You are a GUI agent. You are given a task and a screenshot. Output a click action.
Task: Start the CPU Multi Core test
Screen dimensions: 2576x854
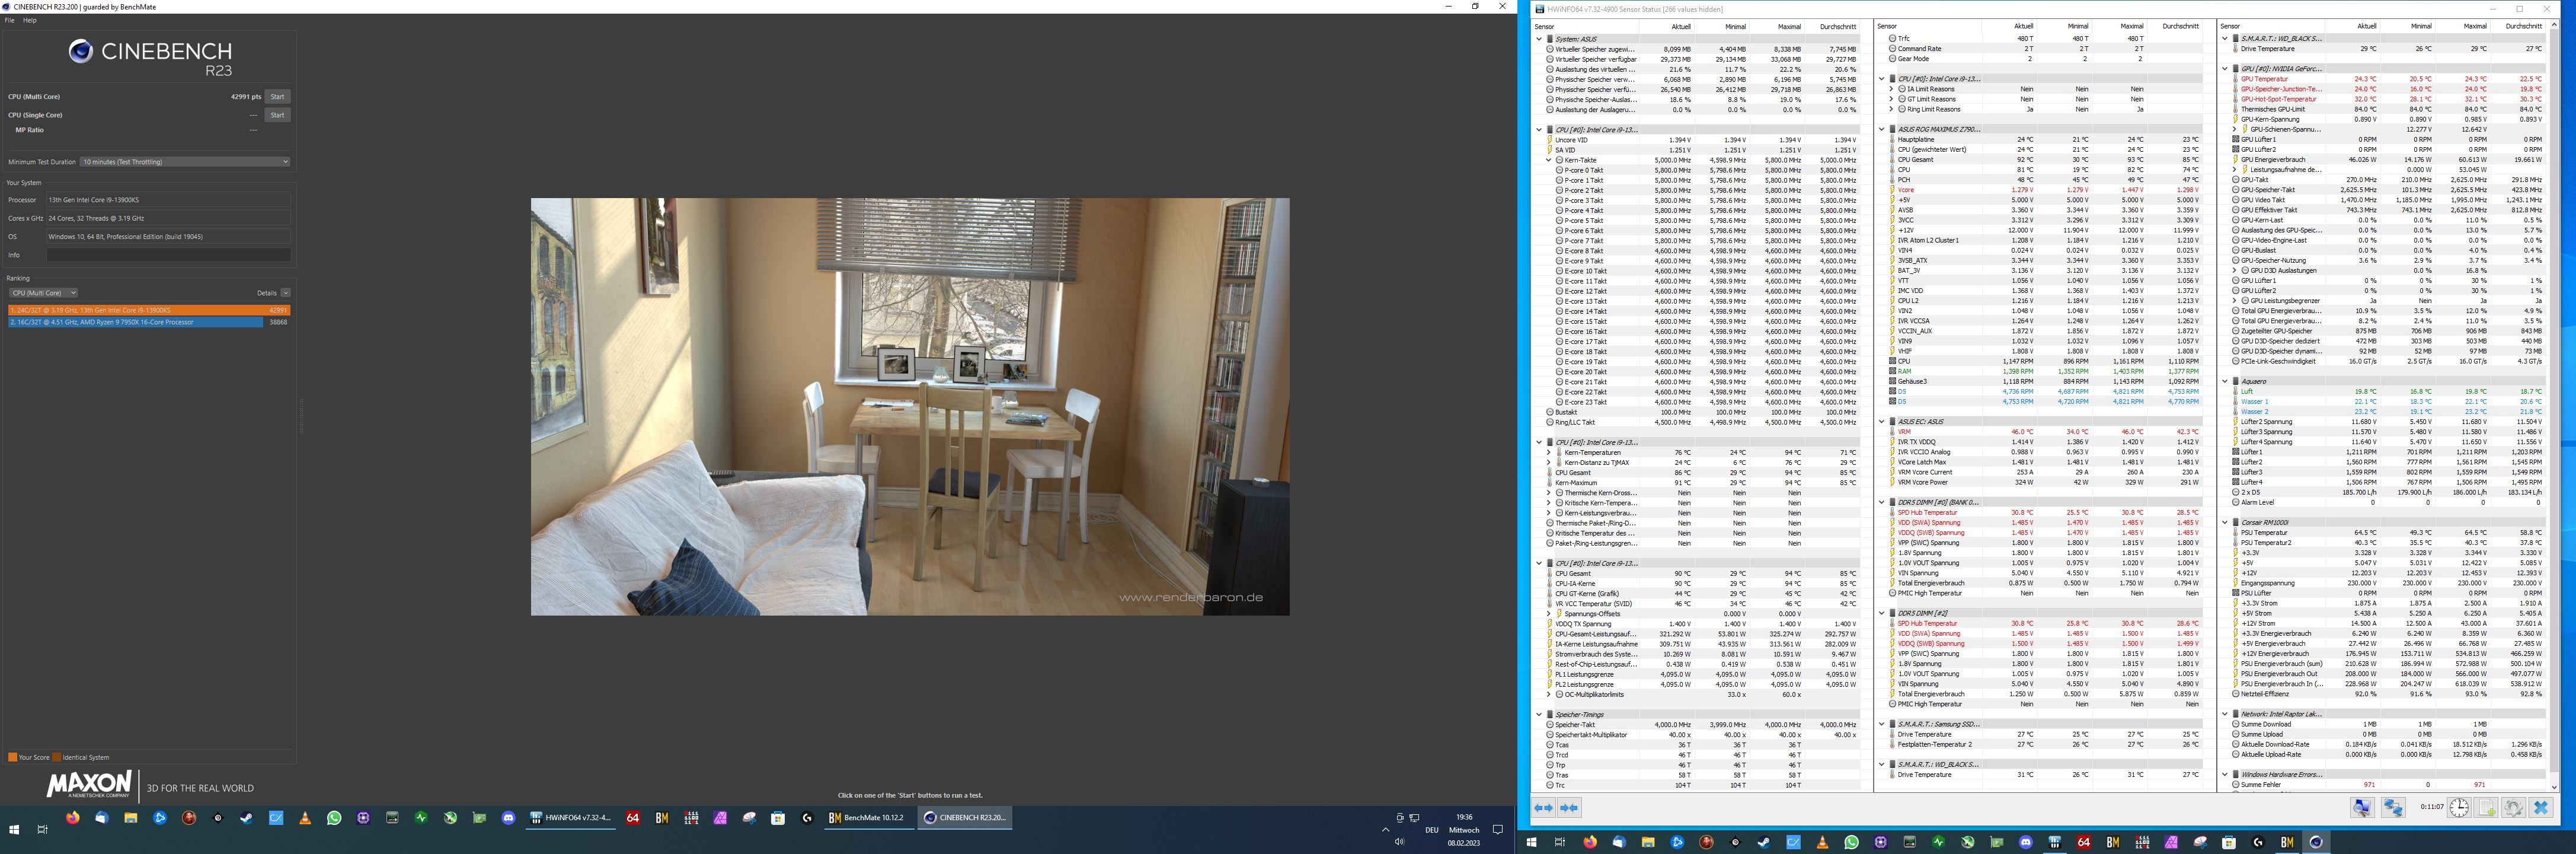(x=277, y=97)
